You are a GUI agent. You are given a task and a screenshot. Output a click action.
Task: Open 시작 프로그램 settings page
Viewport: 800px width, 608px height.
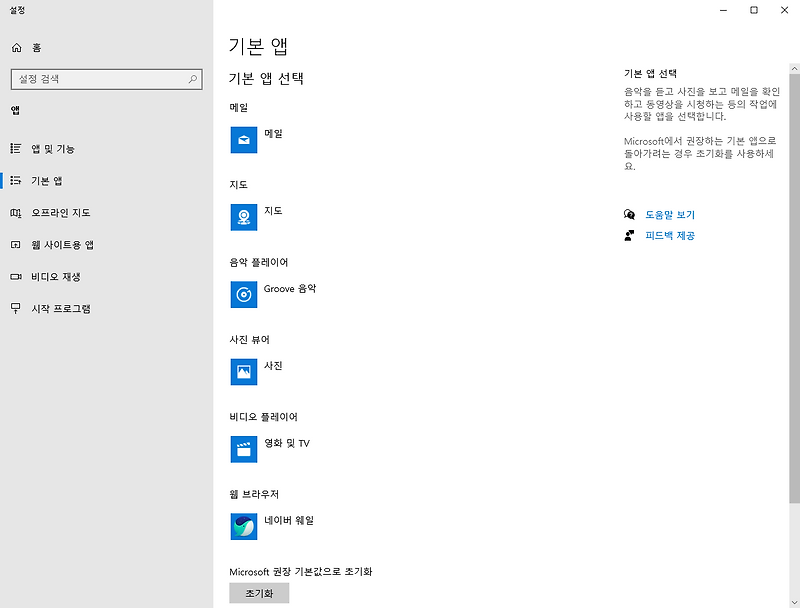pyautogui.click(x=61, y=309)
